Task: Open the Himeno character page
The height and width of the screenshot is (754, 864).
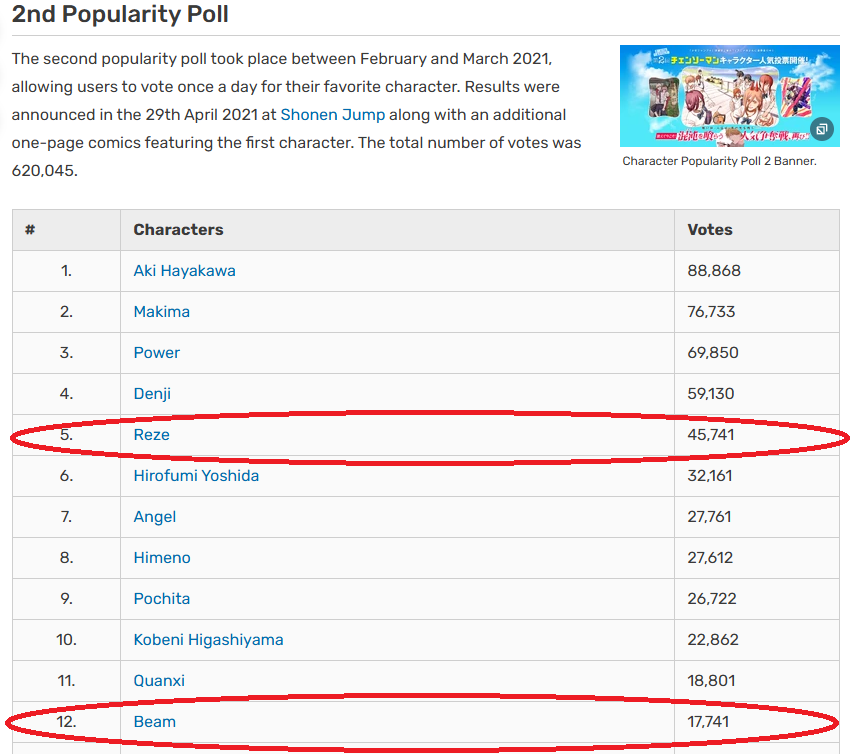Action: [162, 558]
